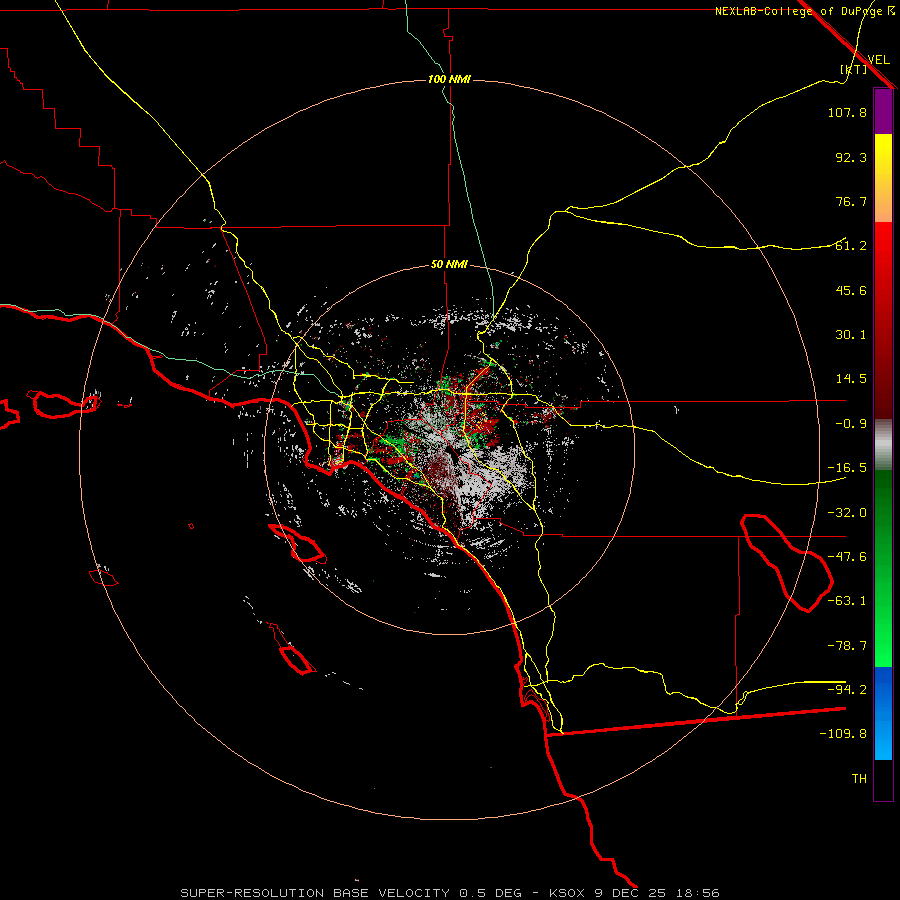Select the purple band on the velocity scale
The image size is (900, 900).
pyautogui.click(x=883, y=112)
